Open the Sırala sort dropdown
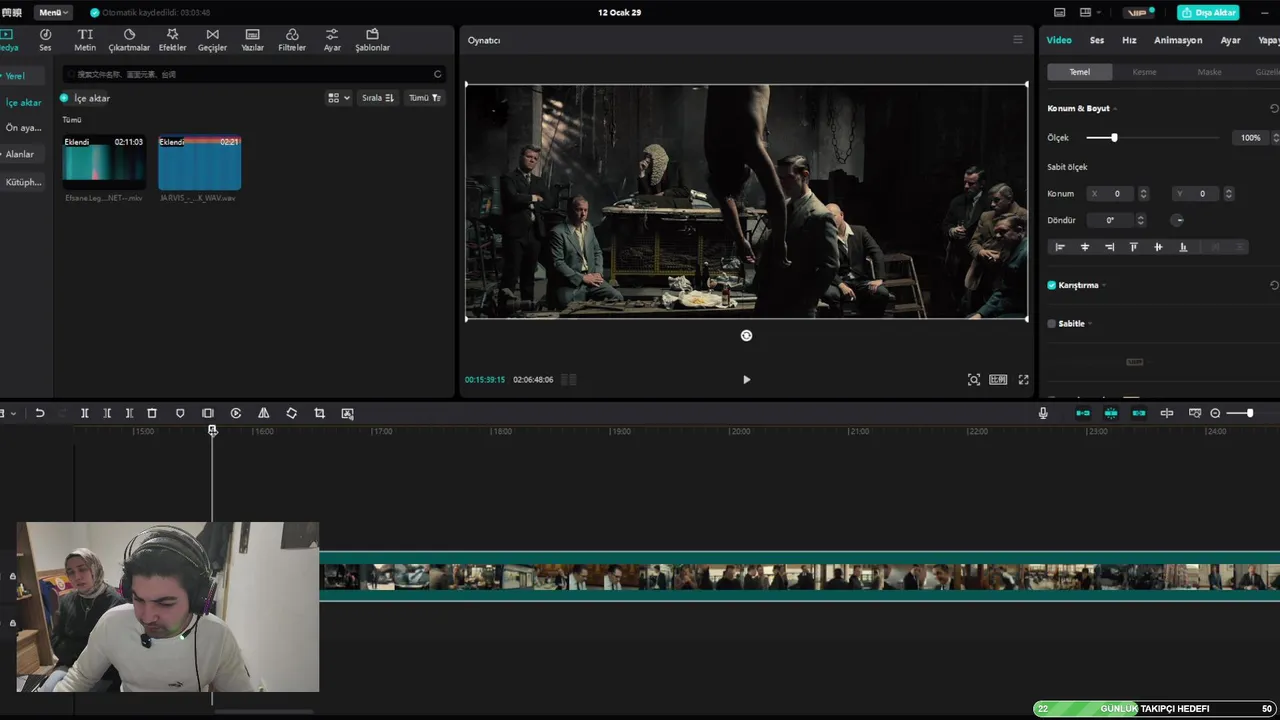The width and height of the screenshot is (1280, 720). point(377,98)
